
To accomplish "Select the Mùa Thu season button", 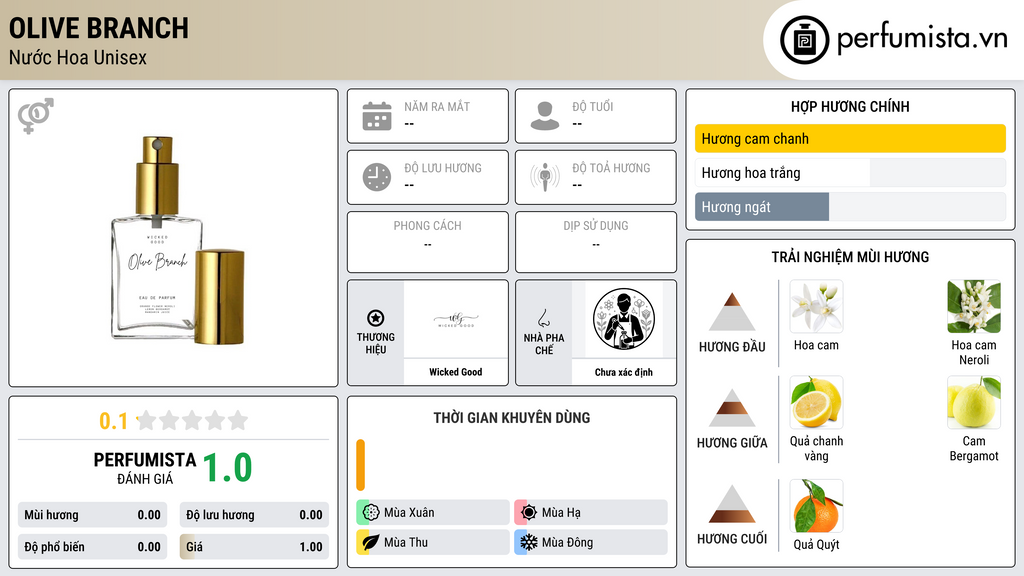I will point(433,542).
